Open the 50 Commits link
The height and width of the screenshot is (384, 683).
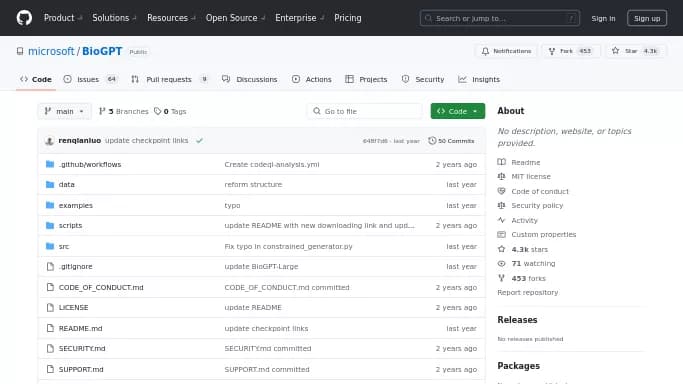click(x=452, y=141)
